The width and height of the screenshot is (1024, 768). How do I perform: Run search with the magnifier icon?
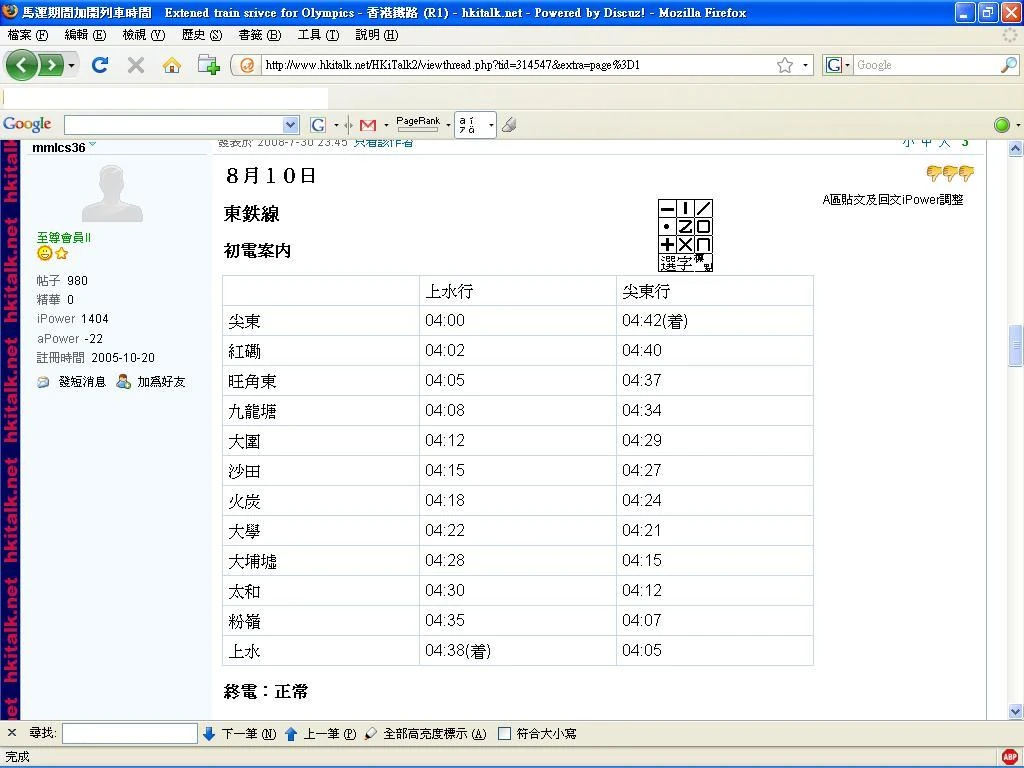(1009, 65)
